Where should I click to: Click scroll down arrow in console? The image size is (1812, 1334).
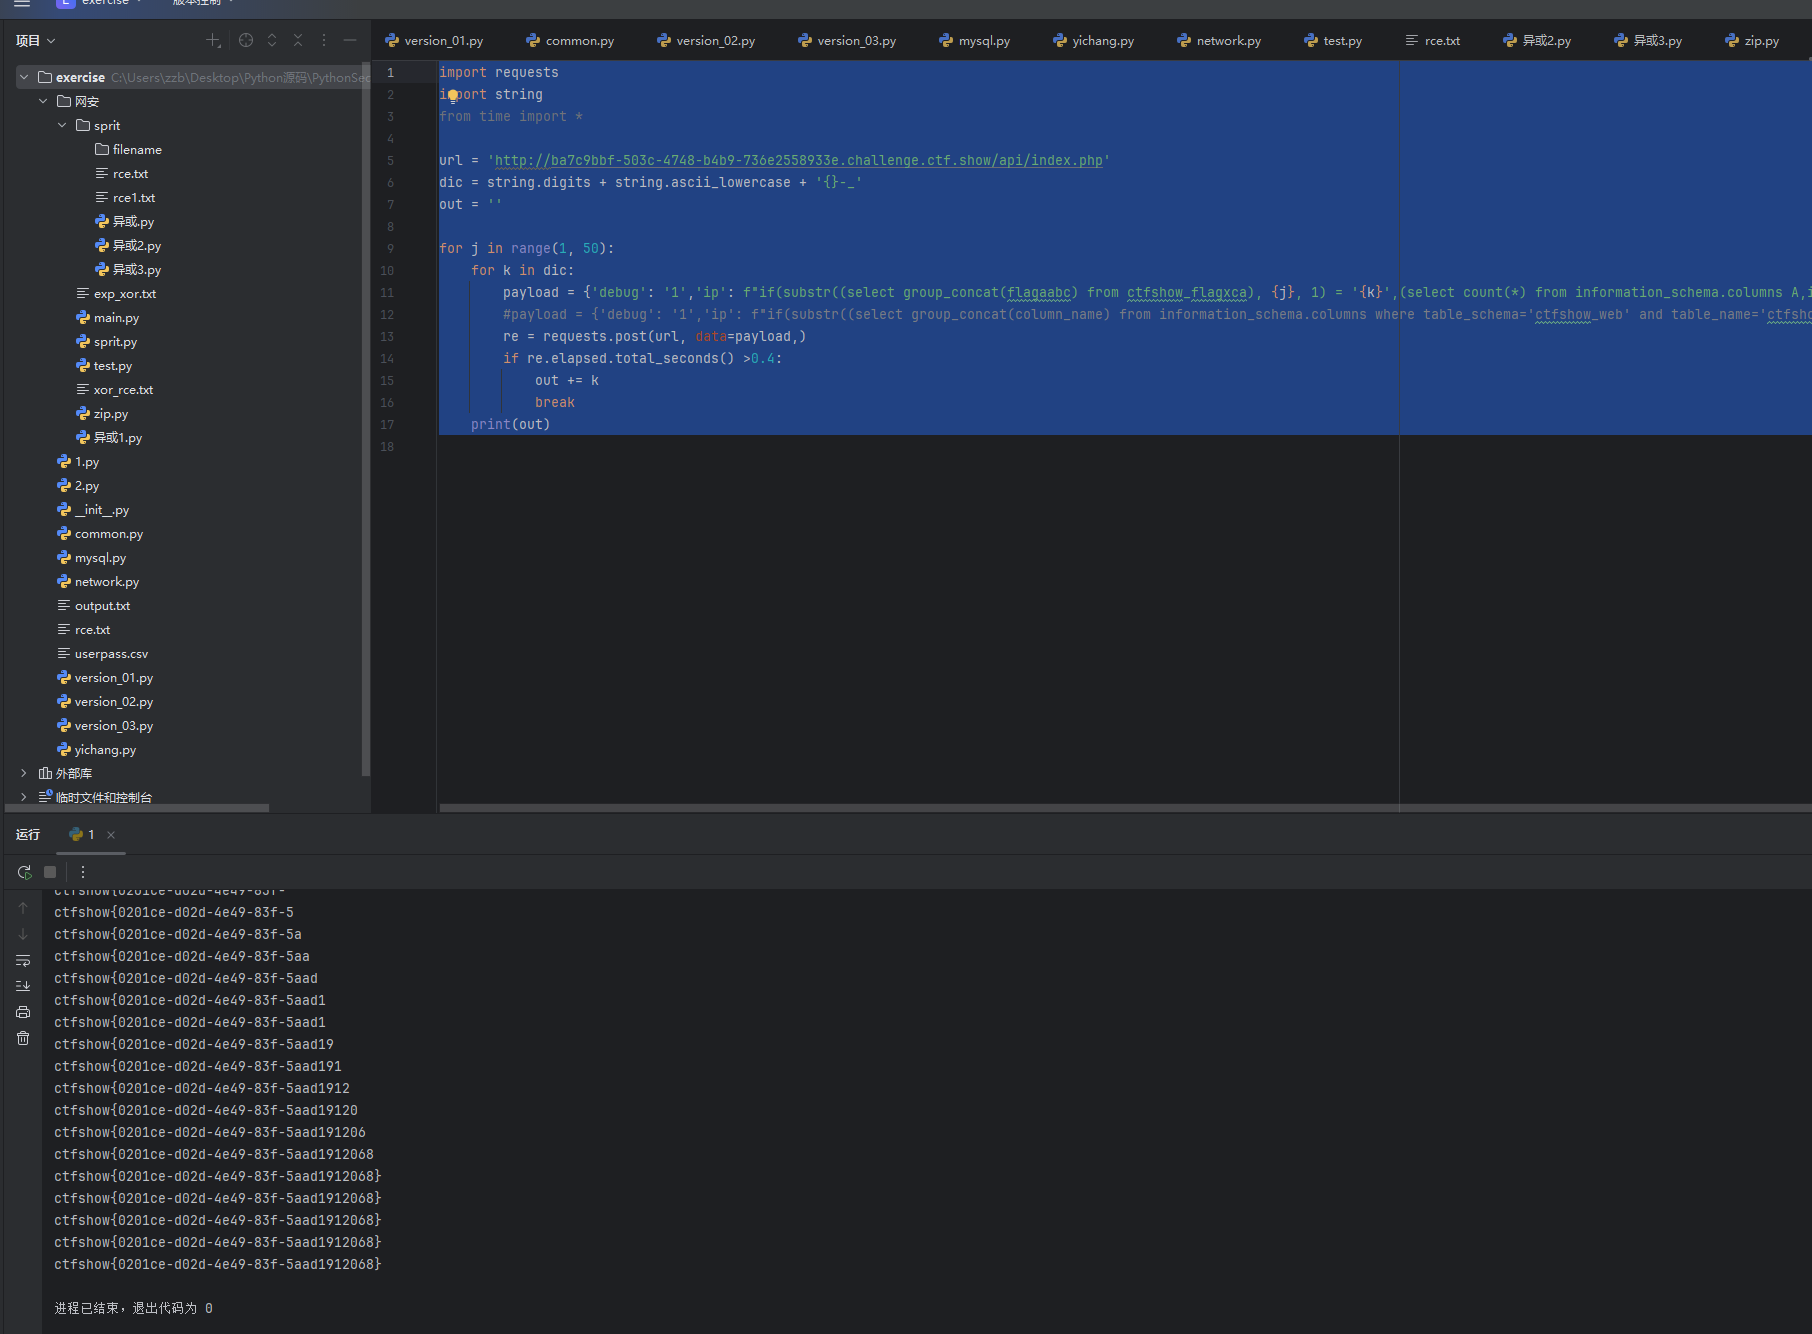23,934
